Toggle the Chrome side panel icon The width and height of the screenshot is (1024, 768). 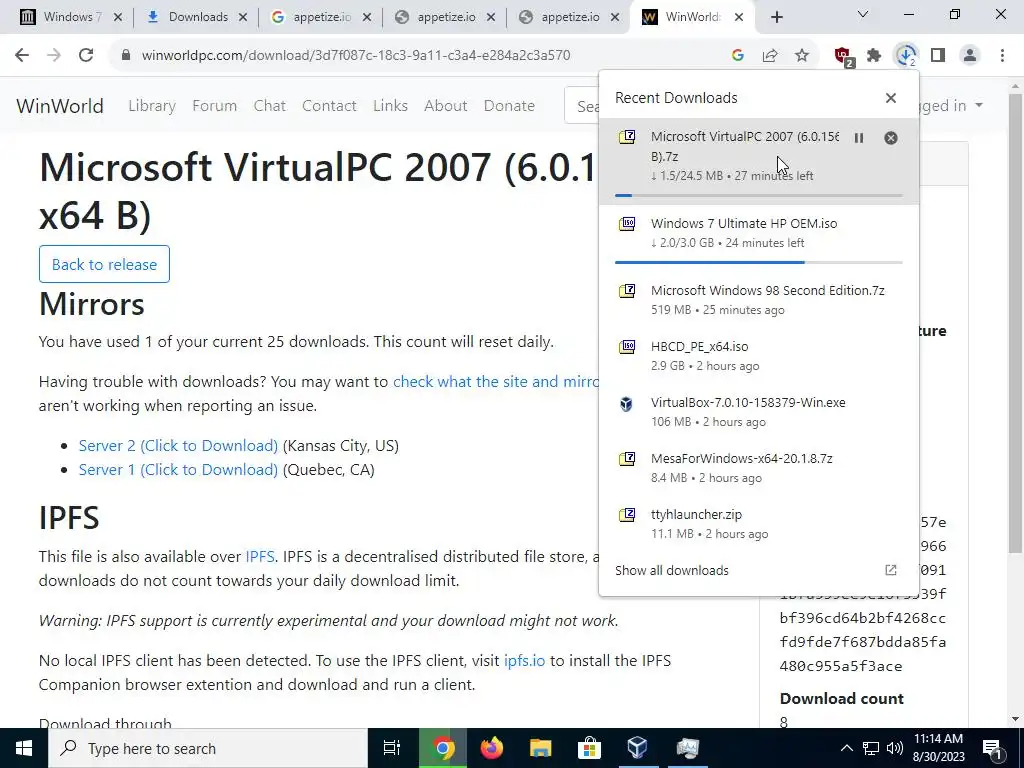[x=938, y=56]
